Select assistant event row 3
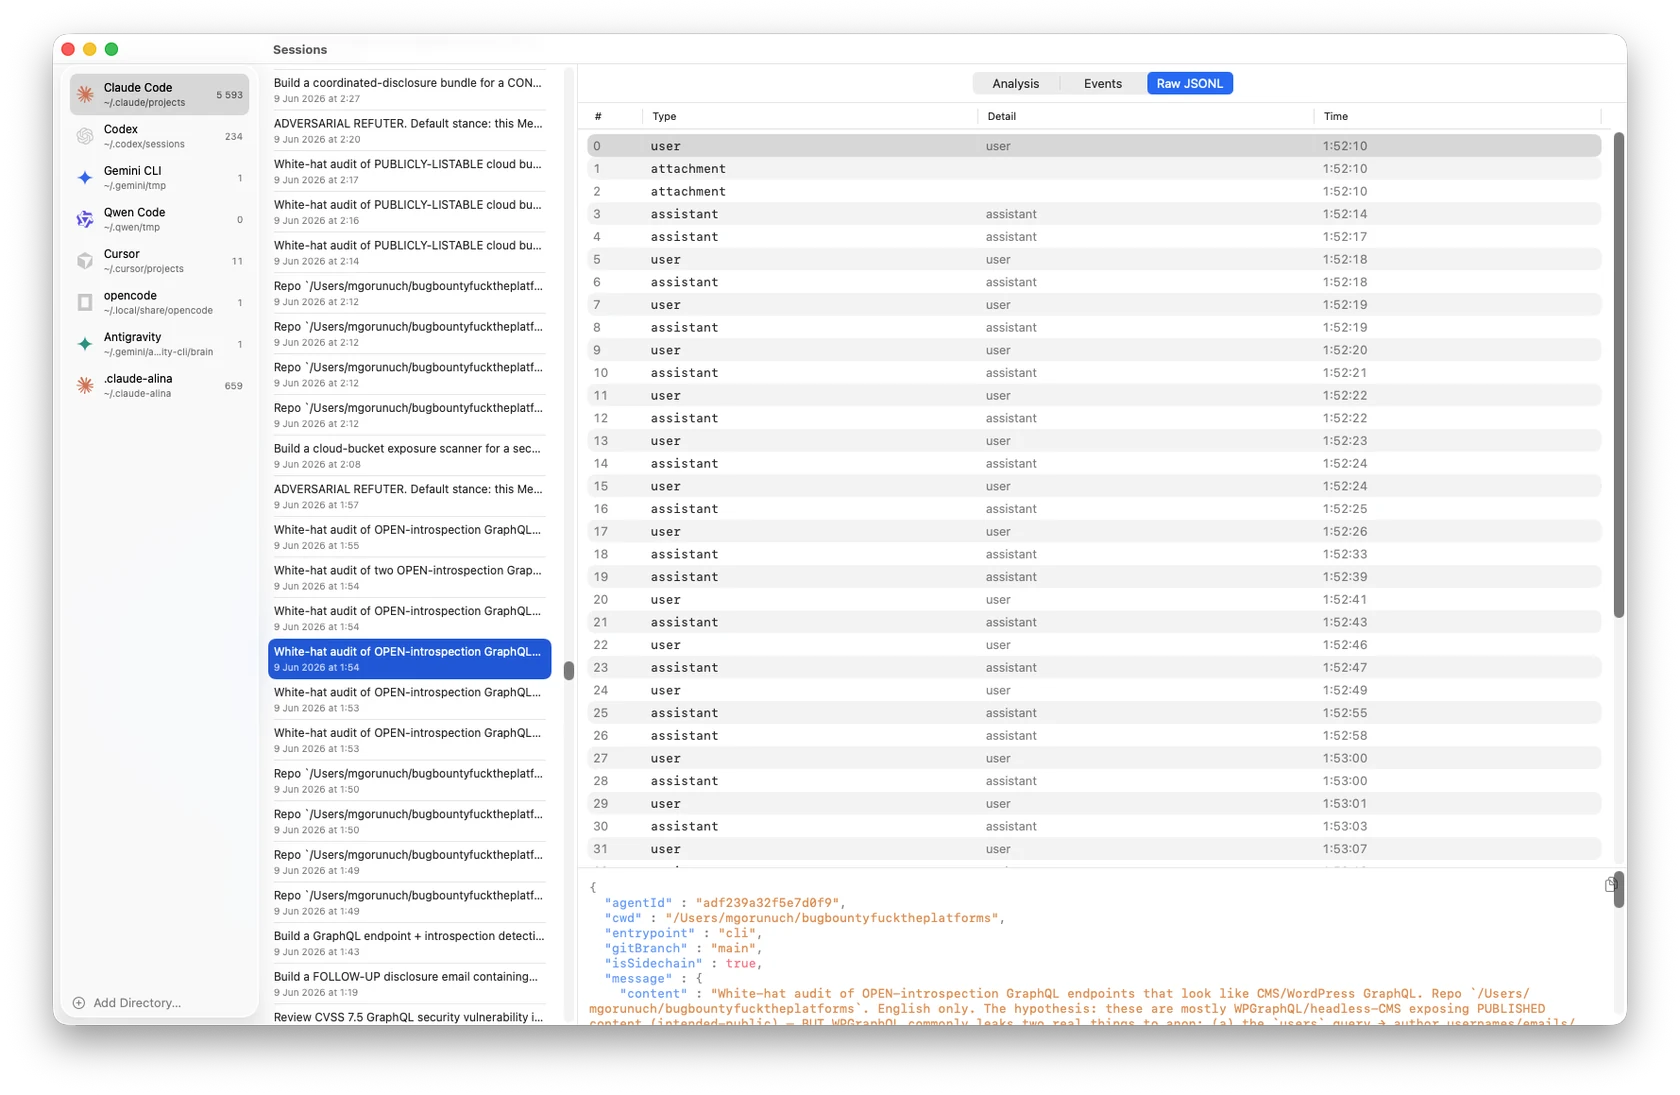The height and width of the screenshot is (1095, 1680). click(1094, 214)
